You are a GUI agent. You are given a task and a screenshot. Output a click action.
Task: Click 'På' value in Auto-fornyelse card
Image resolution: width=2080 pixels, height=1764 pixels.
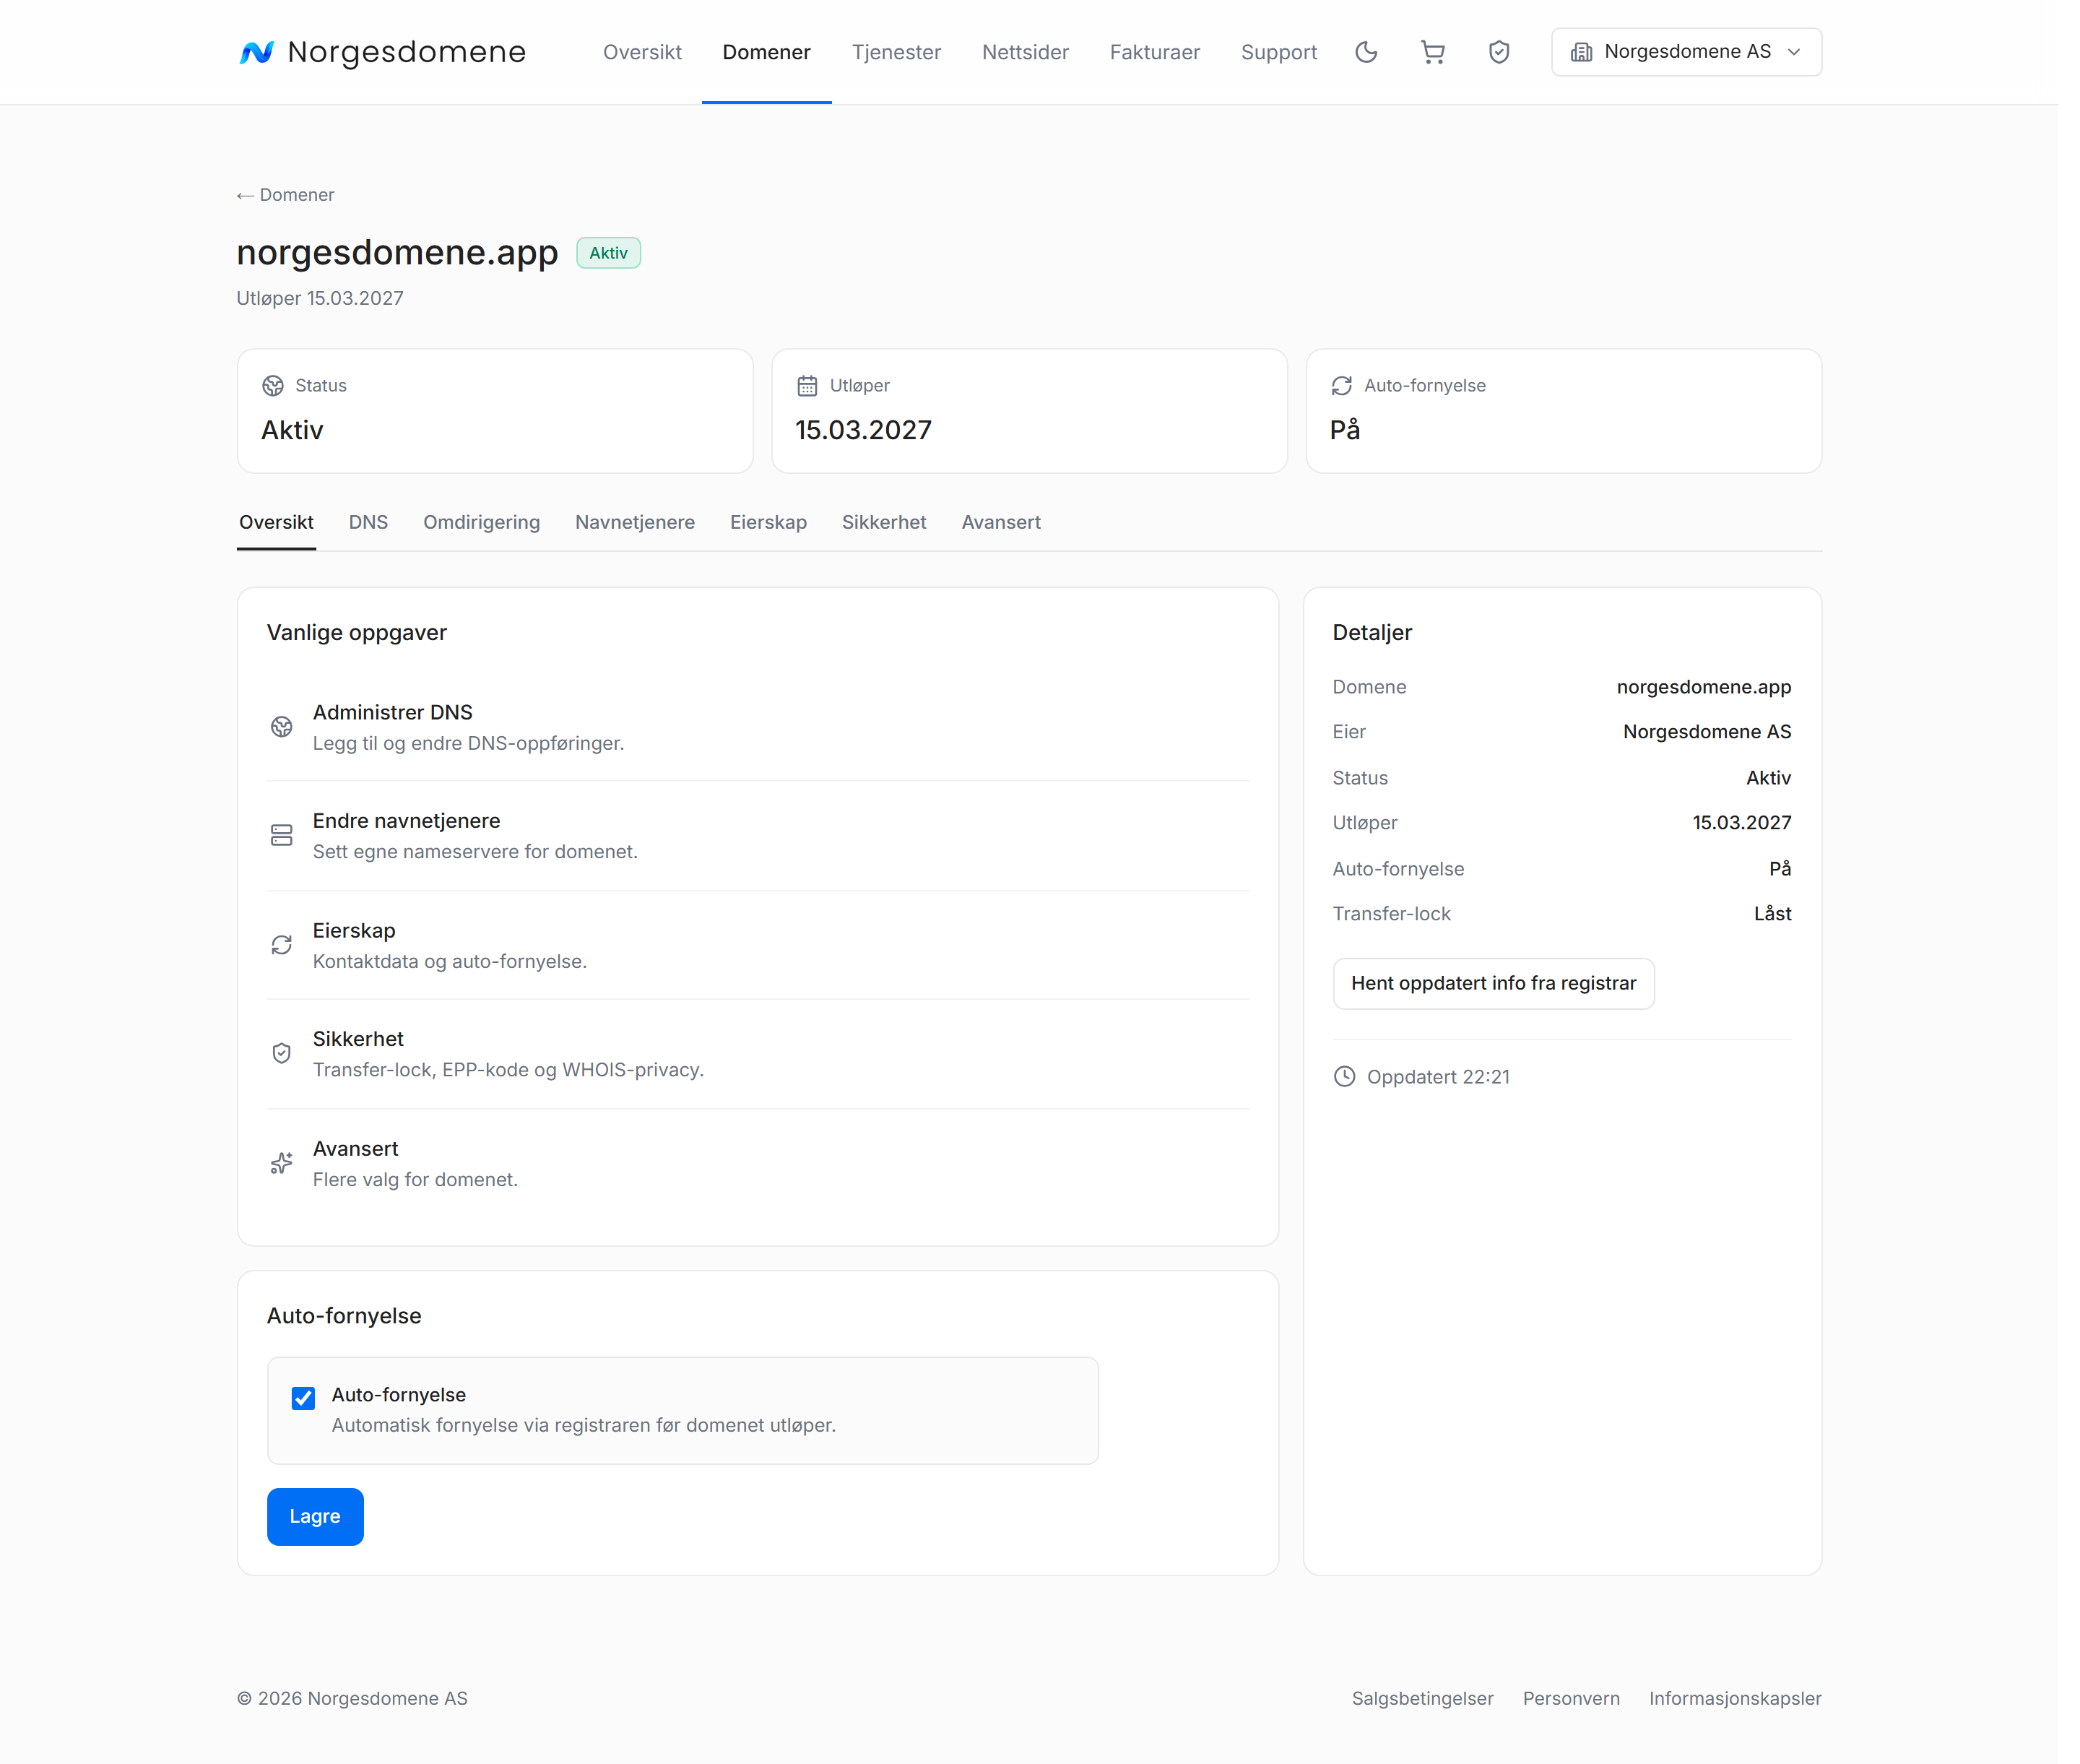pyautogui.click(x=1344, y=430)
